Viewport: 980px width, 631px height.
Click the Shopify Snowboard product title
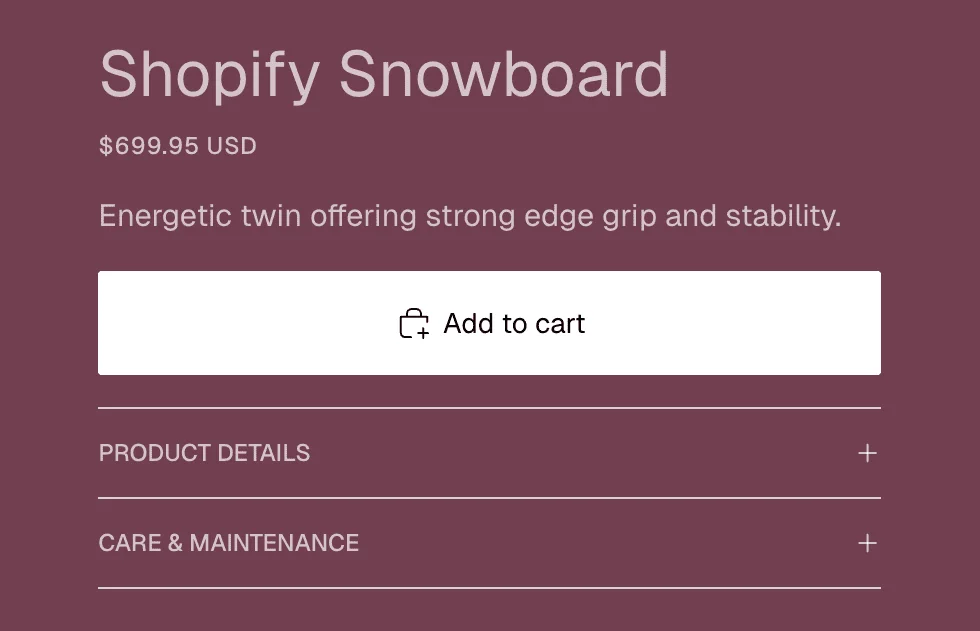[384, 74]
